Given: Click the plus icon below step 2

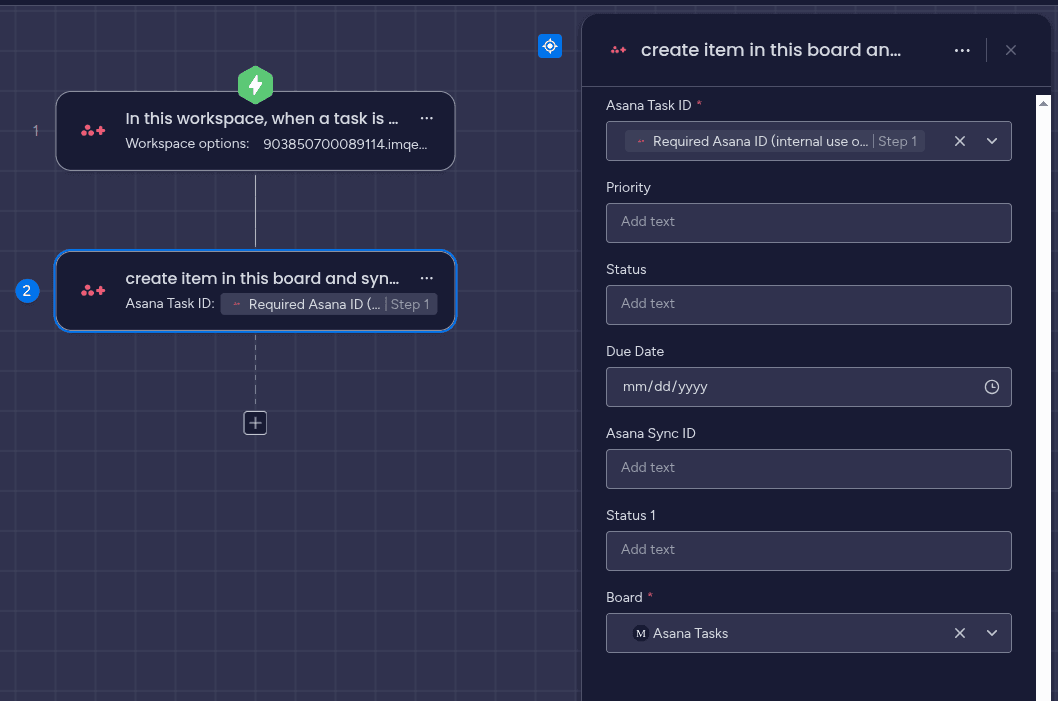Looking at the screenshot, I should pos(255,423).
